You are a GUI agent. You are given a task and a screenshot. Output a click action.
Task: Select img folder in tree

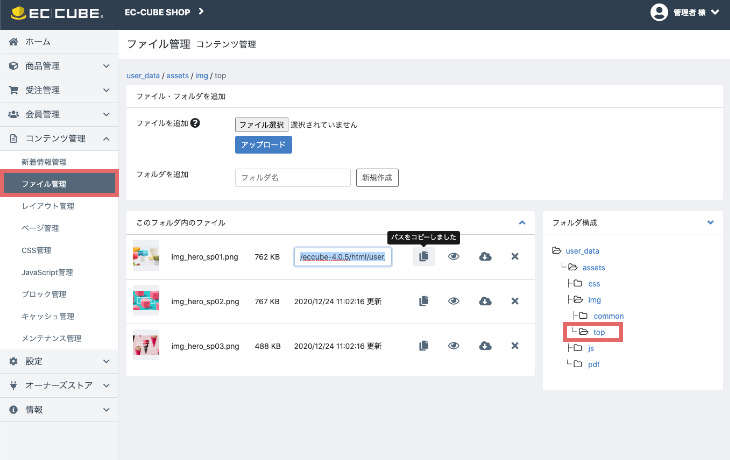pos(595,300)
